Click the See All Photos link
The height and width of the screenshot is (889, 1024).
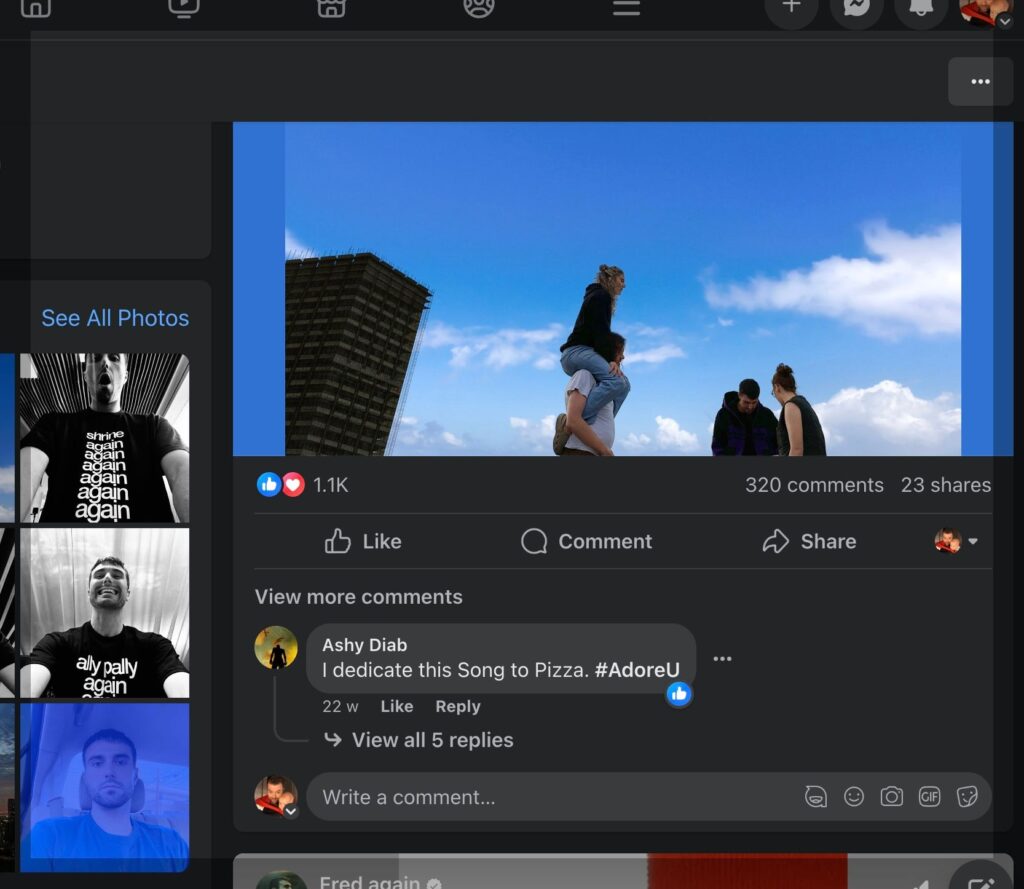tap(115, 318)
